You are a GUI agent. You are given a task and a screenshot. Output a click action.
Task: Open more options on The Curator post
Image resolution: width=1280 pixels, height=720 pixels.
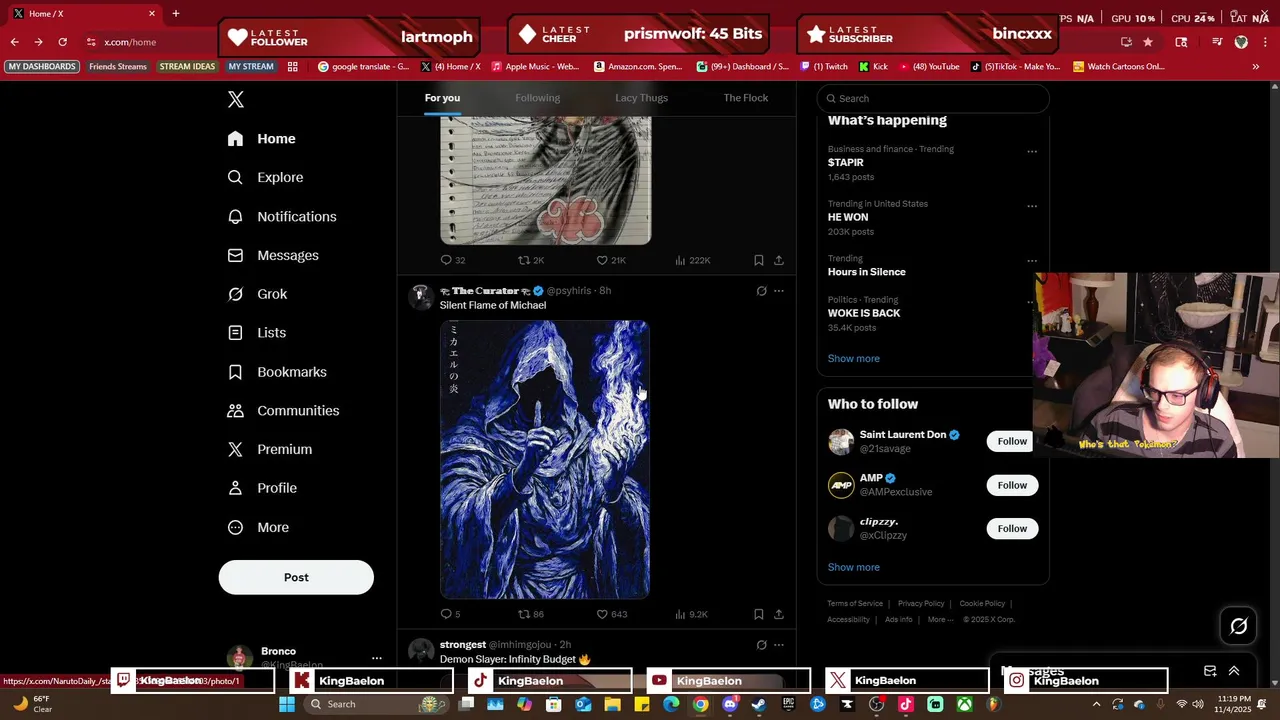pyautogui.click(x=779, y=291)
